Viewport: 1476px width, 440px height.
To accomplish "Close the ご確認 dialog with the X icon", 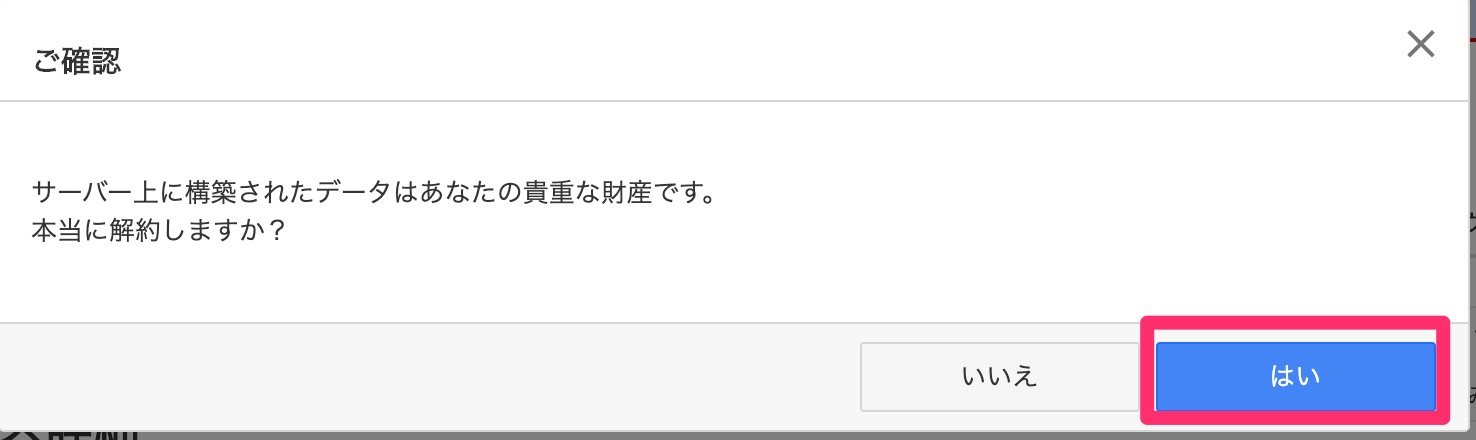I will pos(1420,44).
